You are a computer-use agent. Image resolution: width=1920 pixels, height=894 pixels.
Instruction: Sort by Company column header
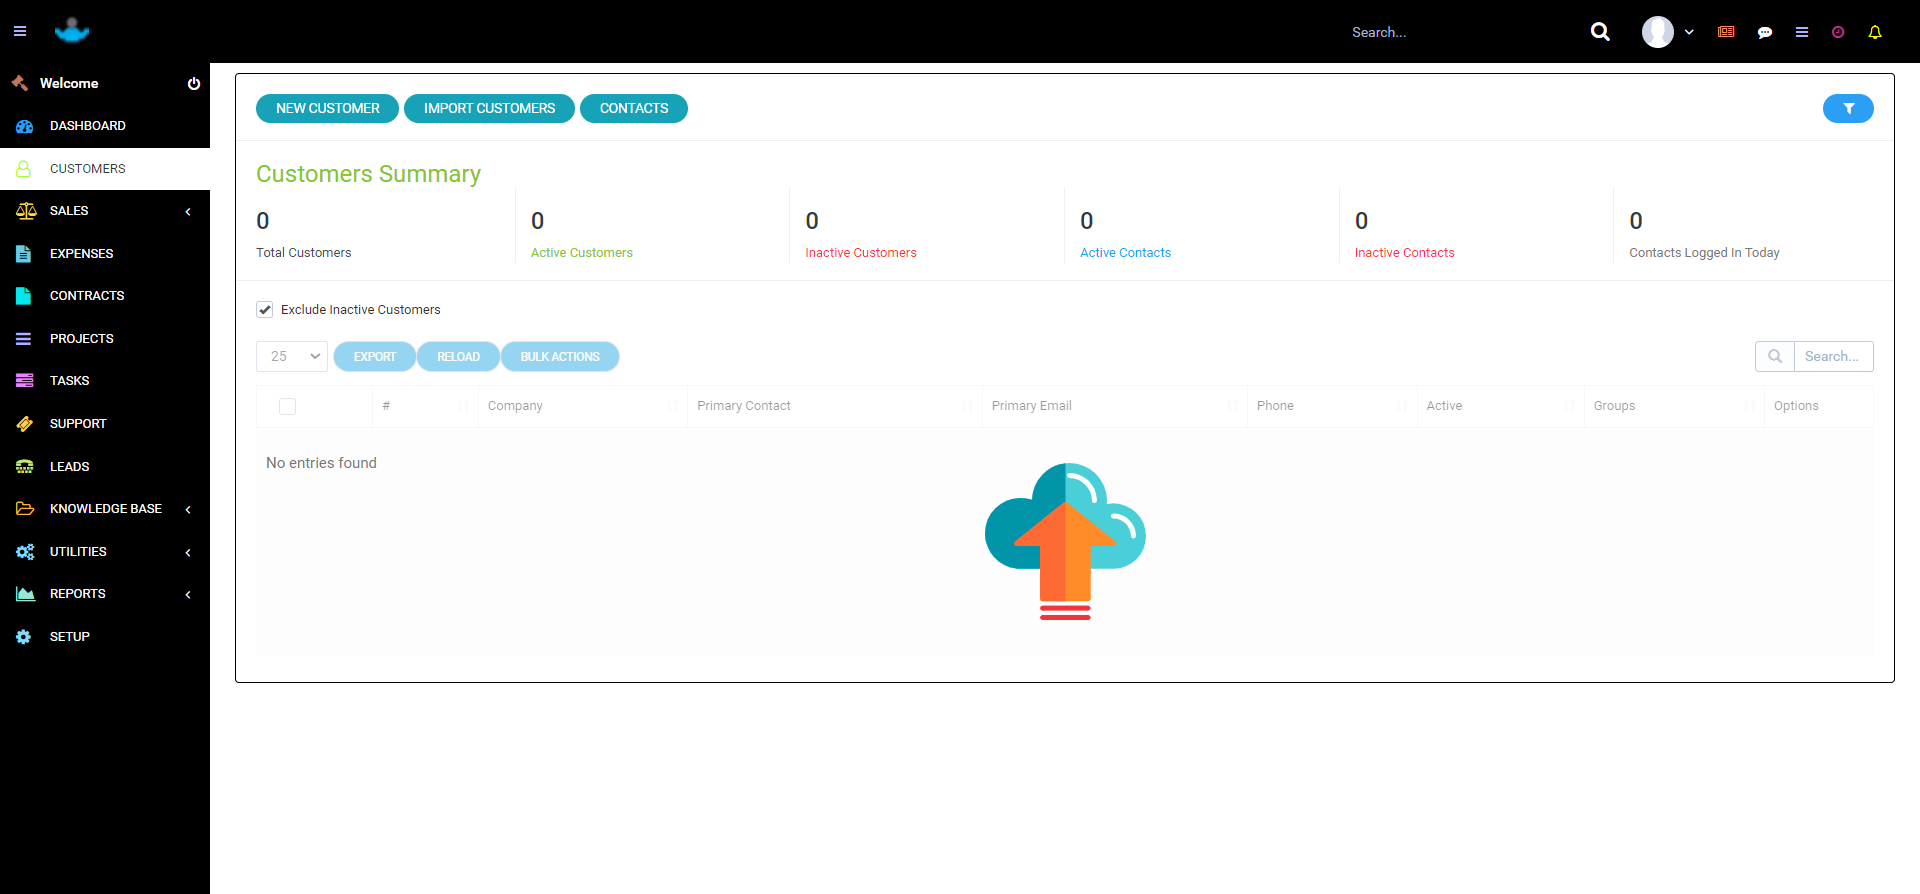(582, 406)
